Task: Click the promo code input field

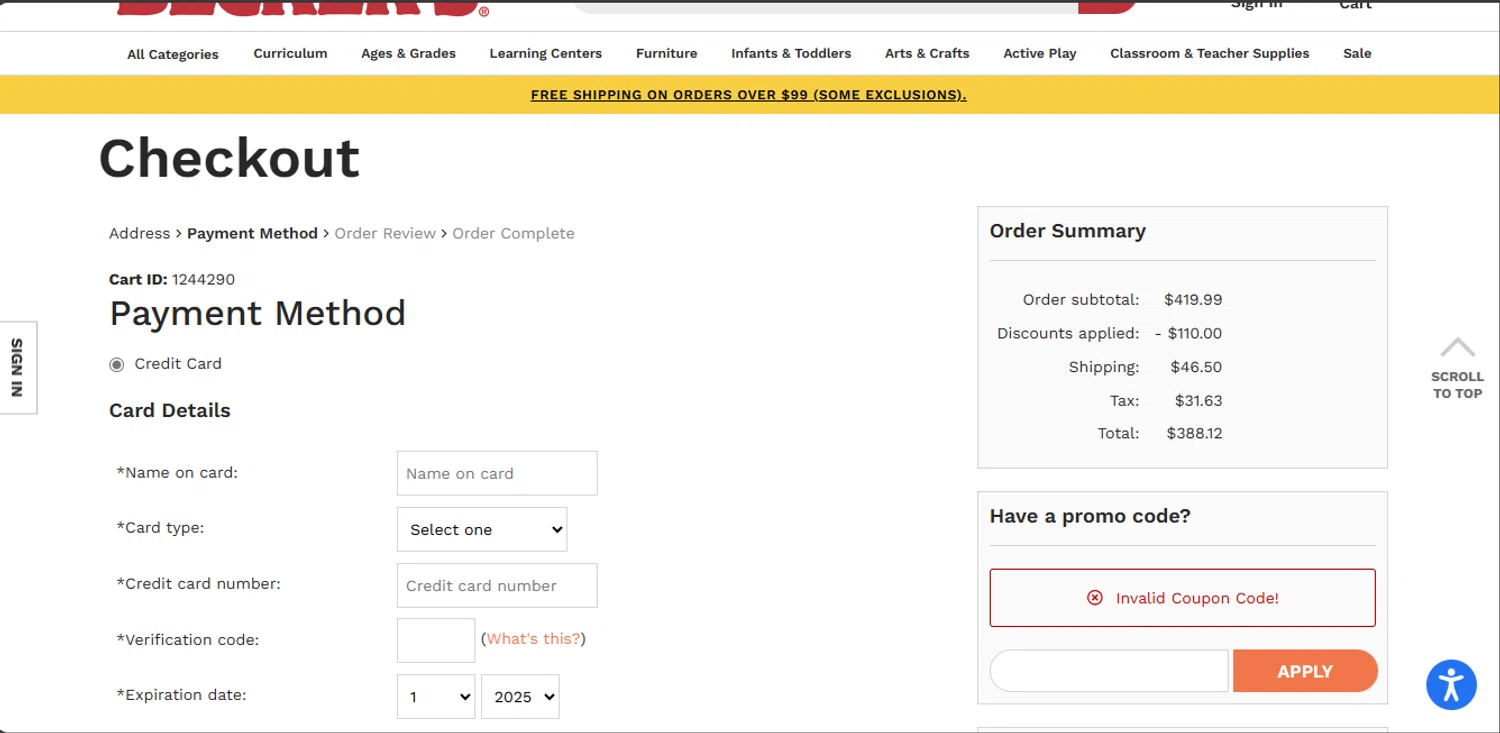Action: pyautogui.click(x=1109, y=671)
